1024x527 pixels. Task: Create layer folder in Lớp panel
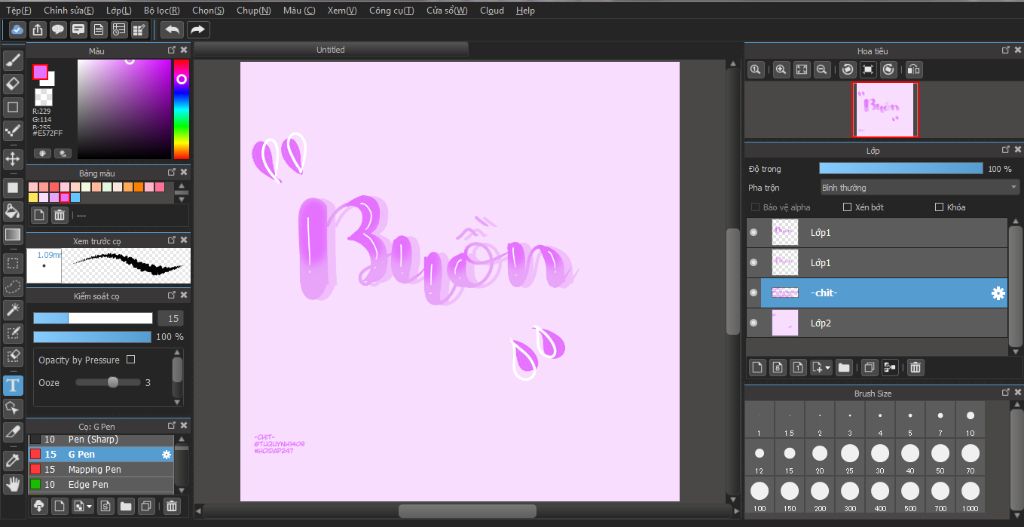coord(844,368)
